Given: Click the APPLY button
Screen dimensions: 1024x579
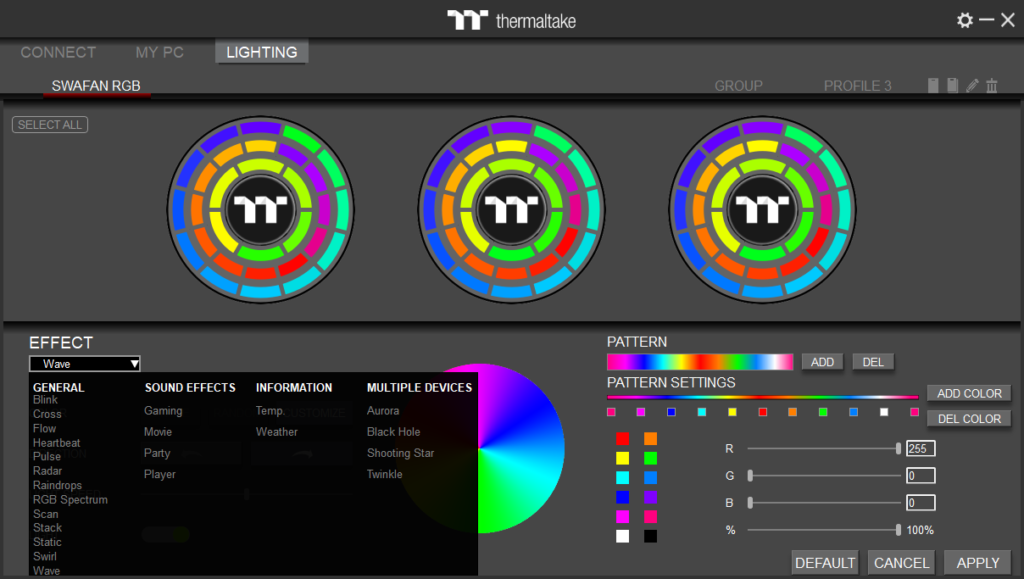Looking at the screenshot, I should [x=978, y=563].
